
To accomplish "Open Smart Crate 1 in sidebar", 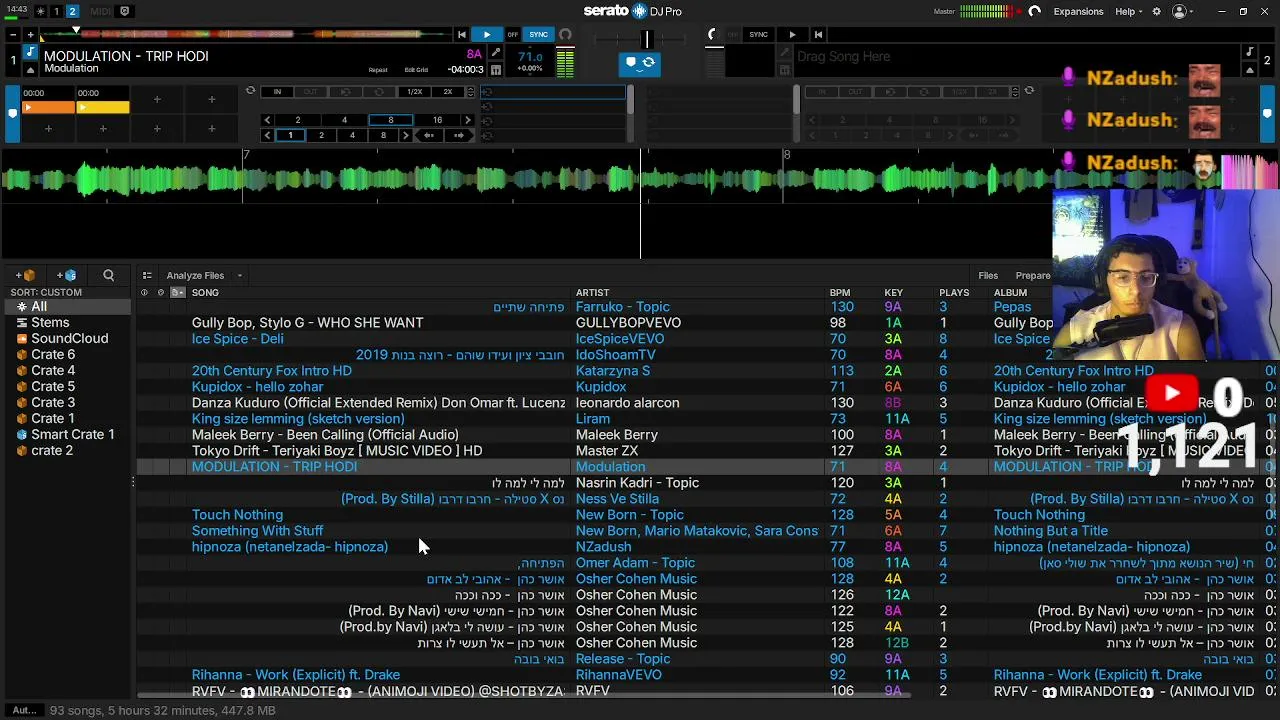I will (x=73, y=435).
